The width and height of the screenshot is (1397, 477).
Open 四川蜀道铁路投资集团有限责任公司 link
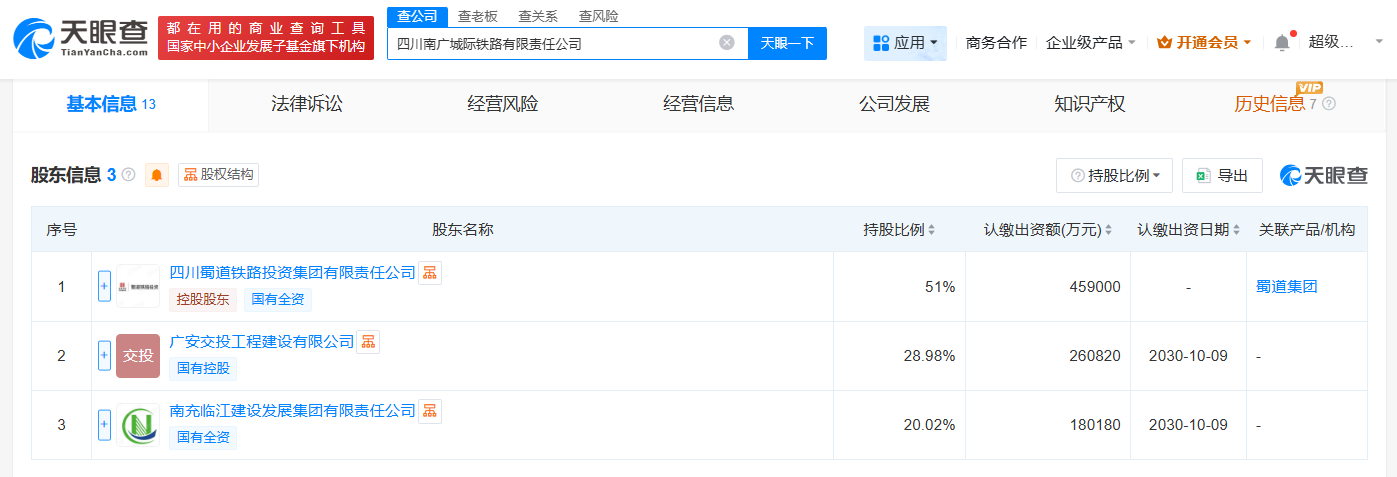click(292, 273)
